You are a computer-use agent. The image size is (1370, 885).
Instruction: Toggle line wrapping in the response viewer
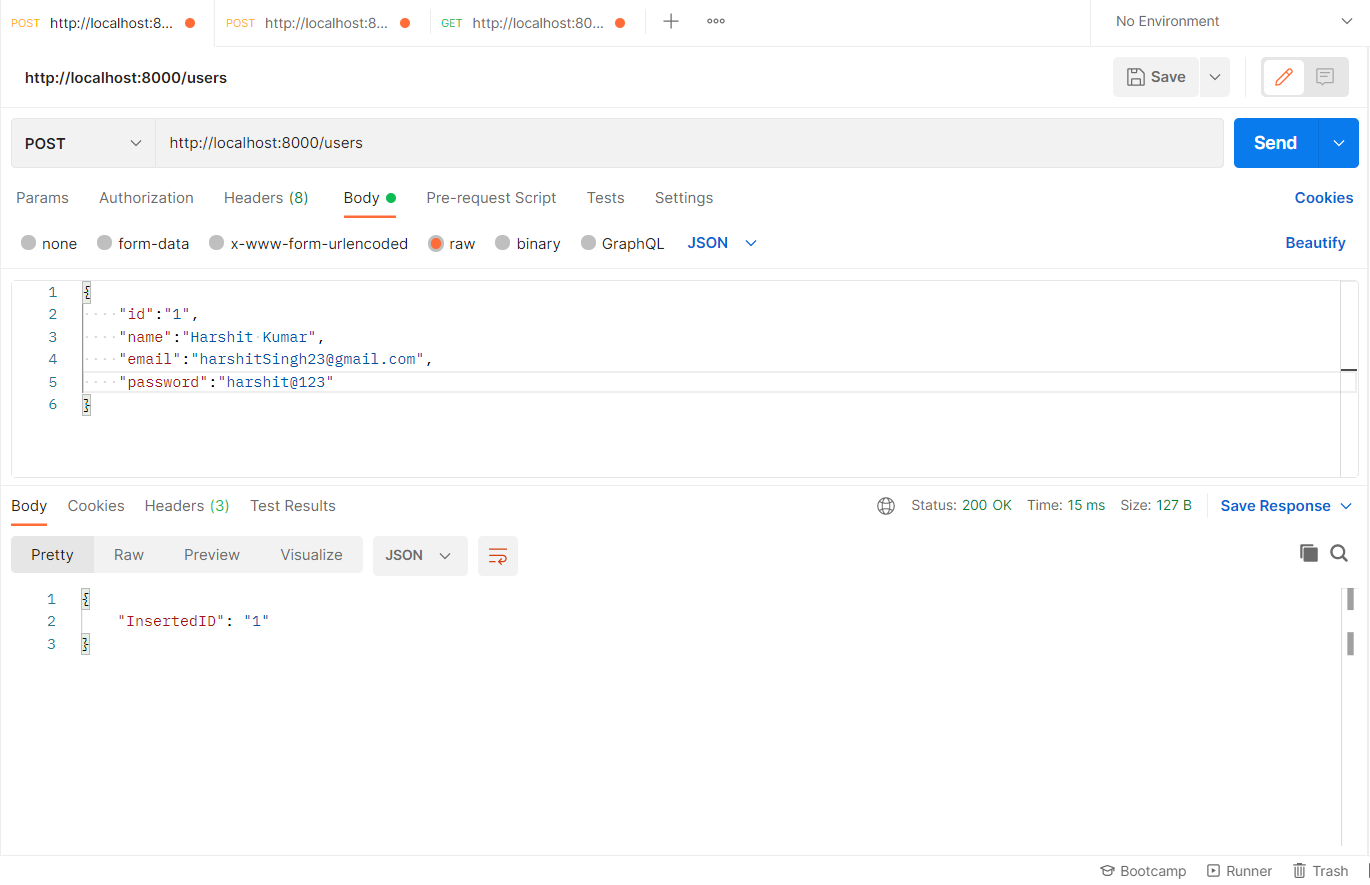497,555
